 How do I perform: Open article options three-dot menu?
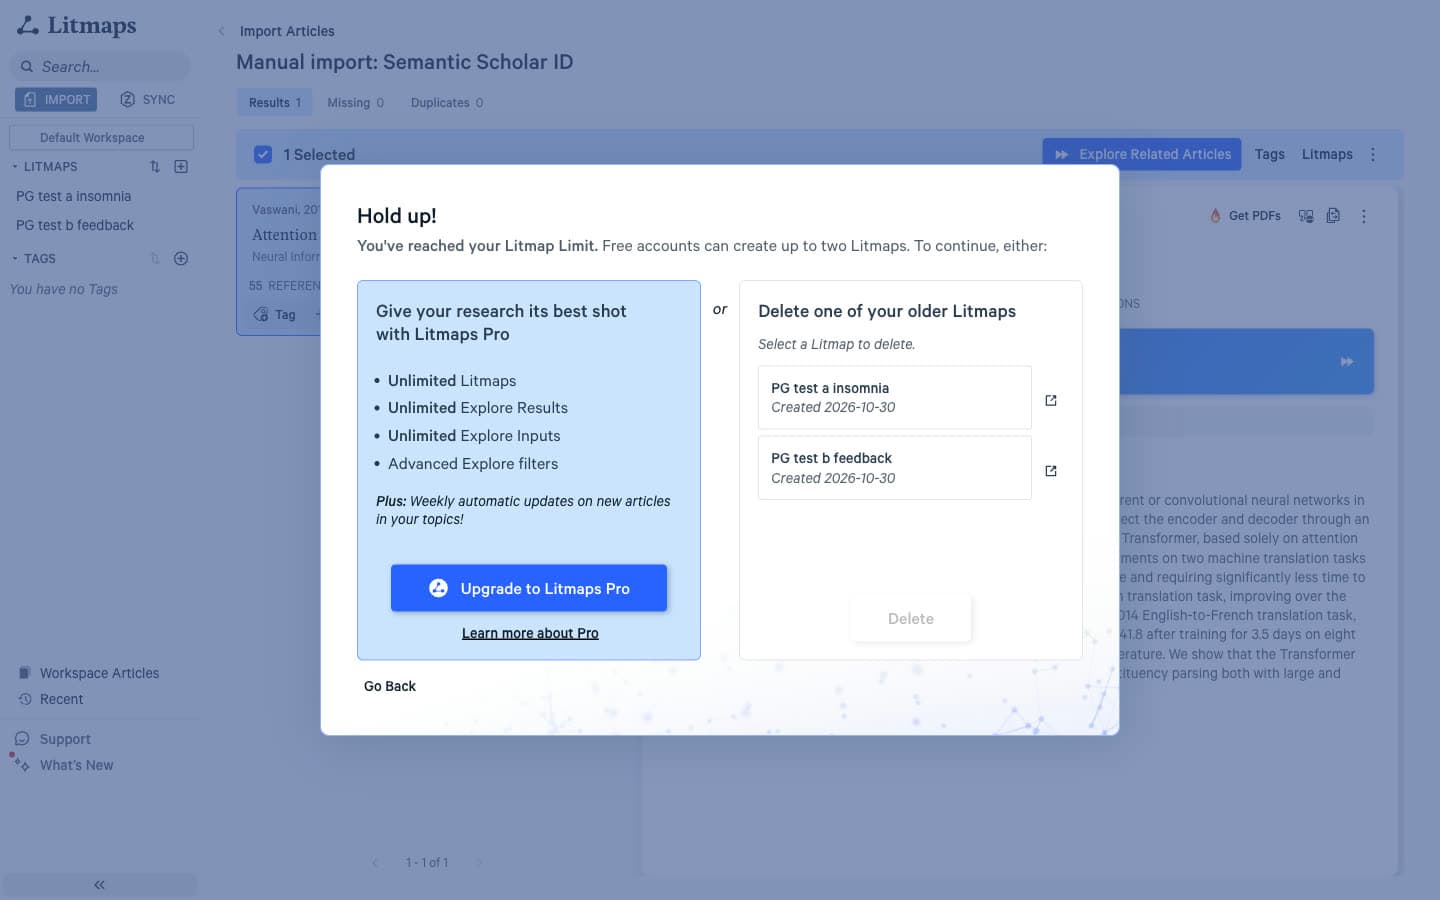(x=1363, y=216)
